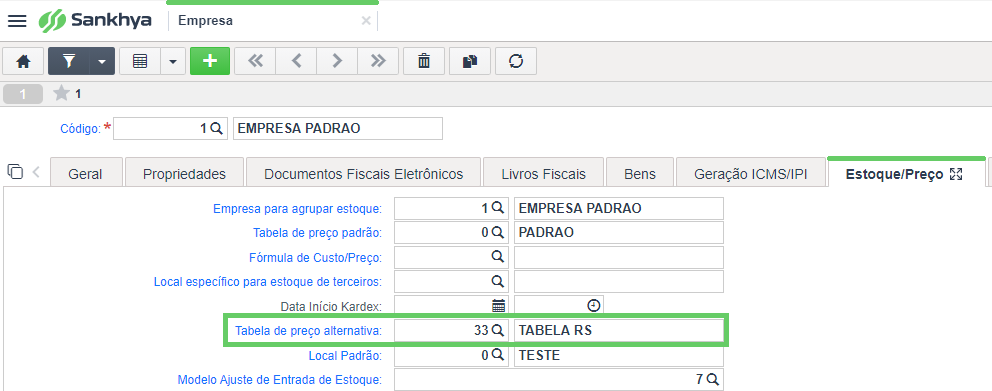Viewport: 992px width, 391px height.
Task: Open Data Início Kardex time picker
Action: [593, 306]
